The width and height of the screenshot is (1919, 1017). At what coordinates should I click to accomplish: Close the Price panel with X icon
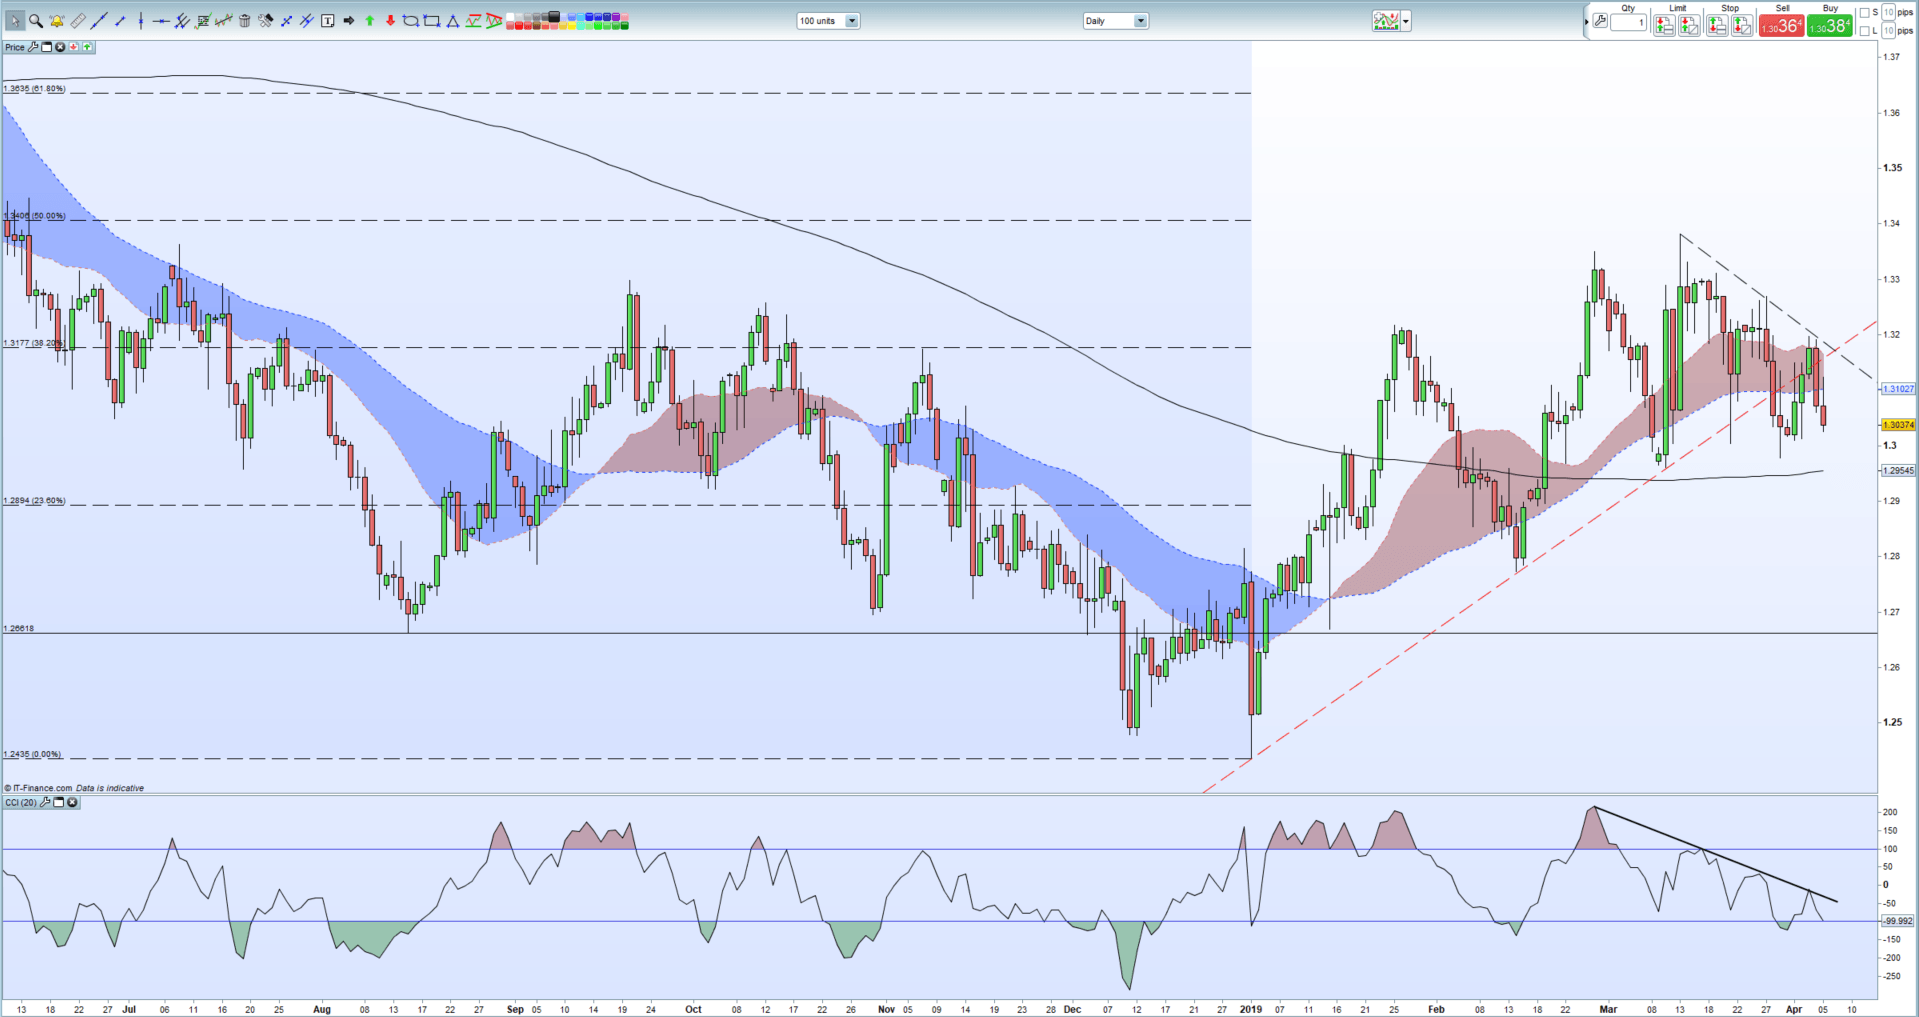point(60,47)
